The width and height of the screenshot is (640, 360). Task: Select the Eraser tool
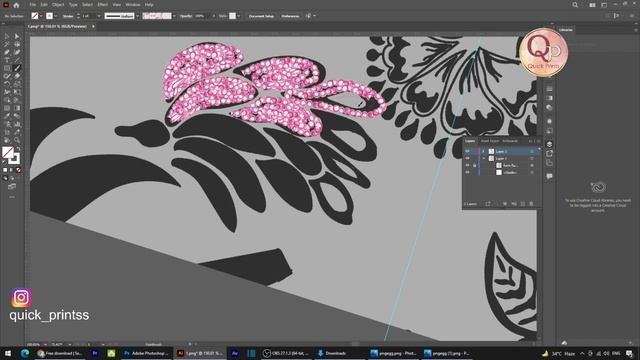[x=17, y=76]
